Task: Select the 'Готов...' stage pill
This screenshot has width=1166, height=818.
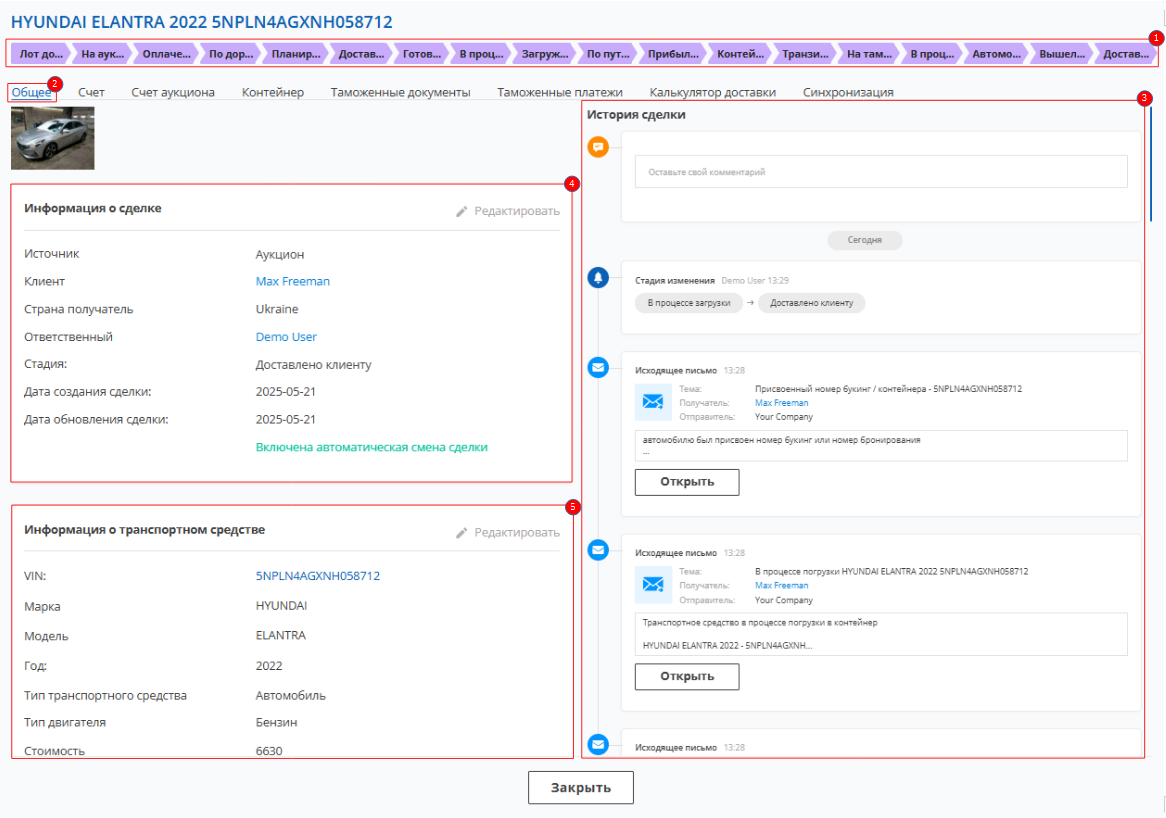Action: [x=422, y=54]
